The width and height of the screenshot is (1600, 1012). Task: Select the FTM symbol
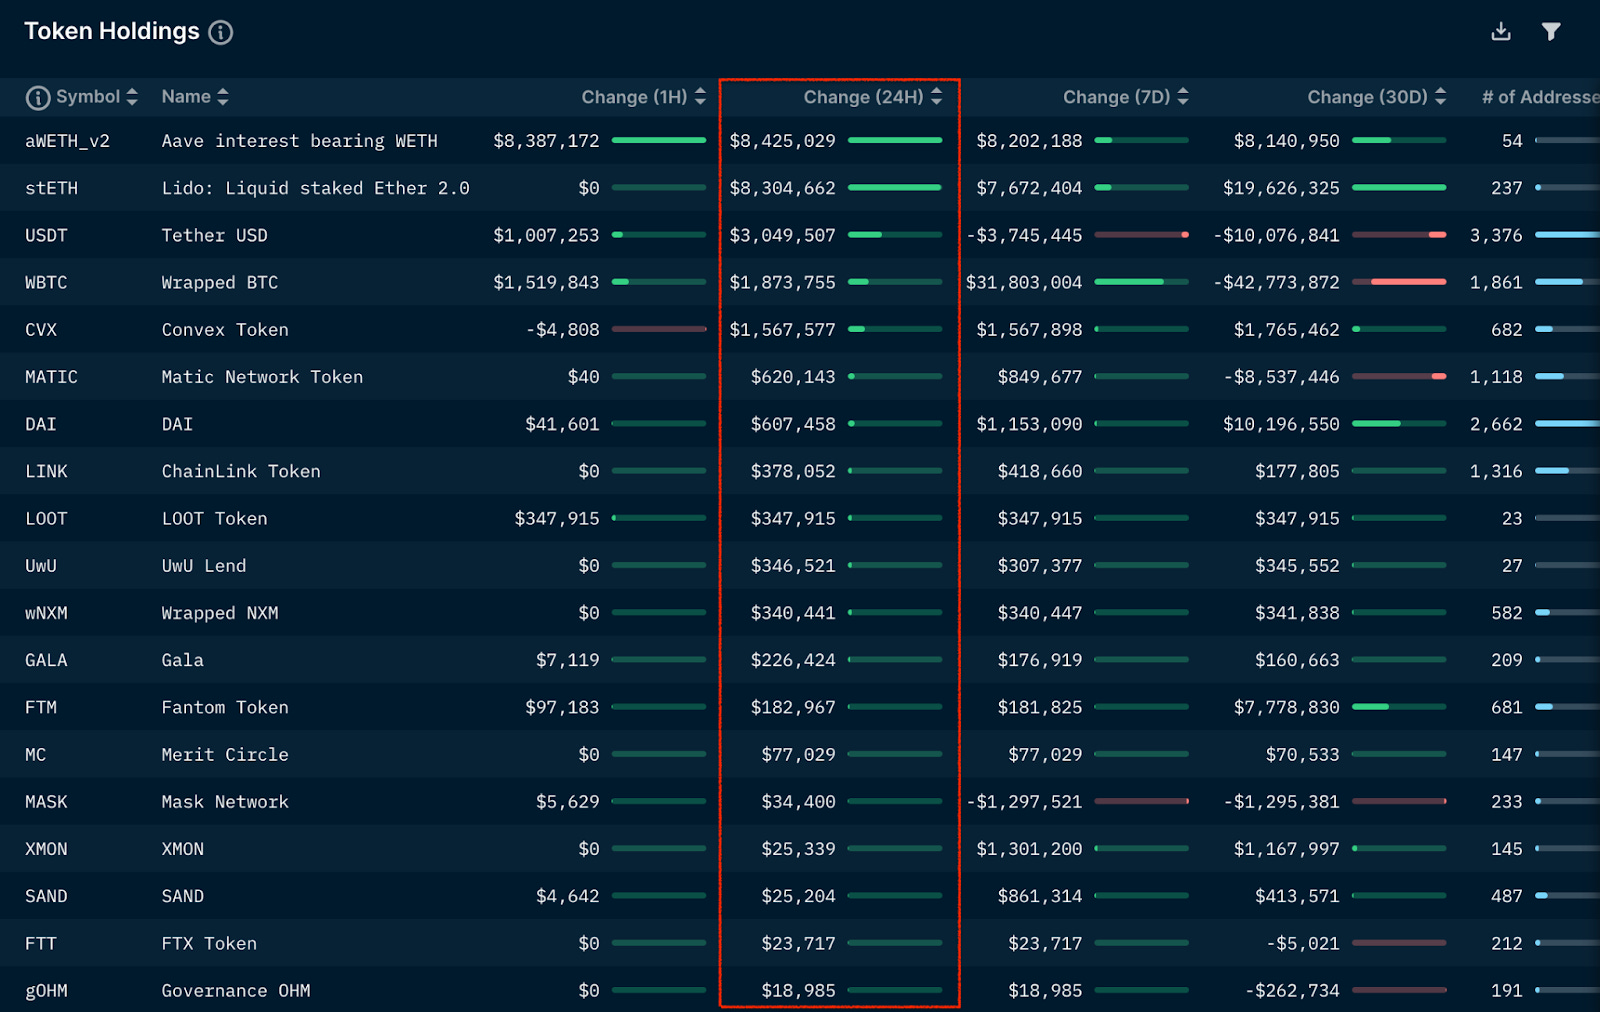pos(41,707)
